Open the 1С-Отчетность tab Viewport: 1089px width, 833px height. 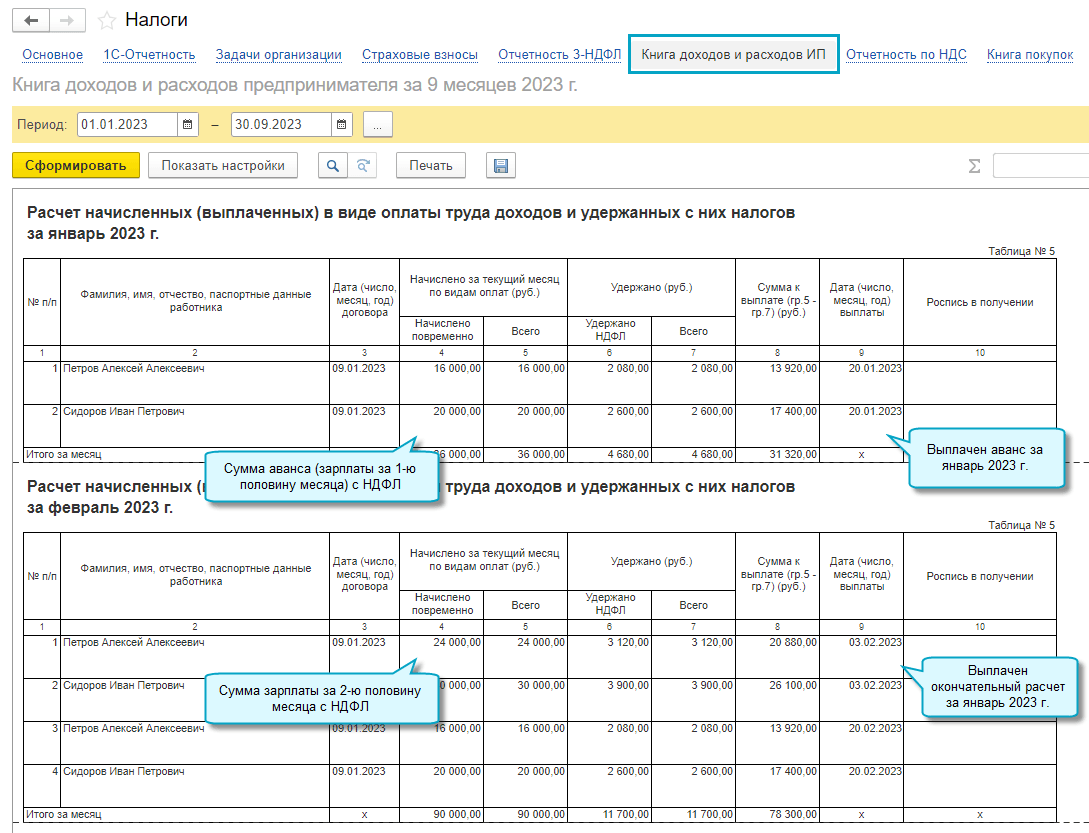point(149,55)
